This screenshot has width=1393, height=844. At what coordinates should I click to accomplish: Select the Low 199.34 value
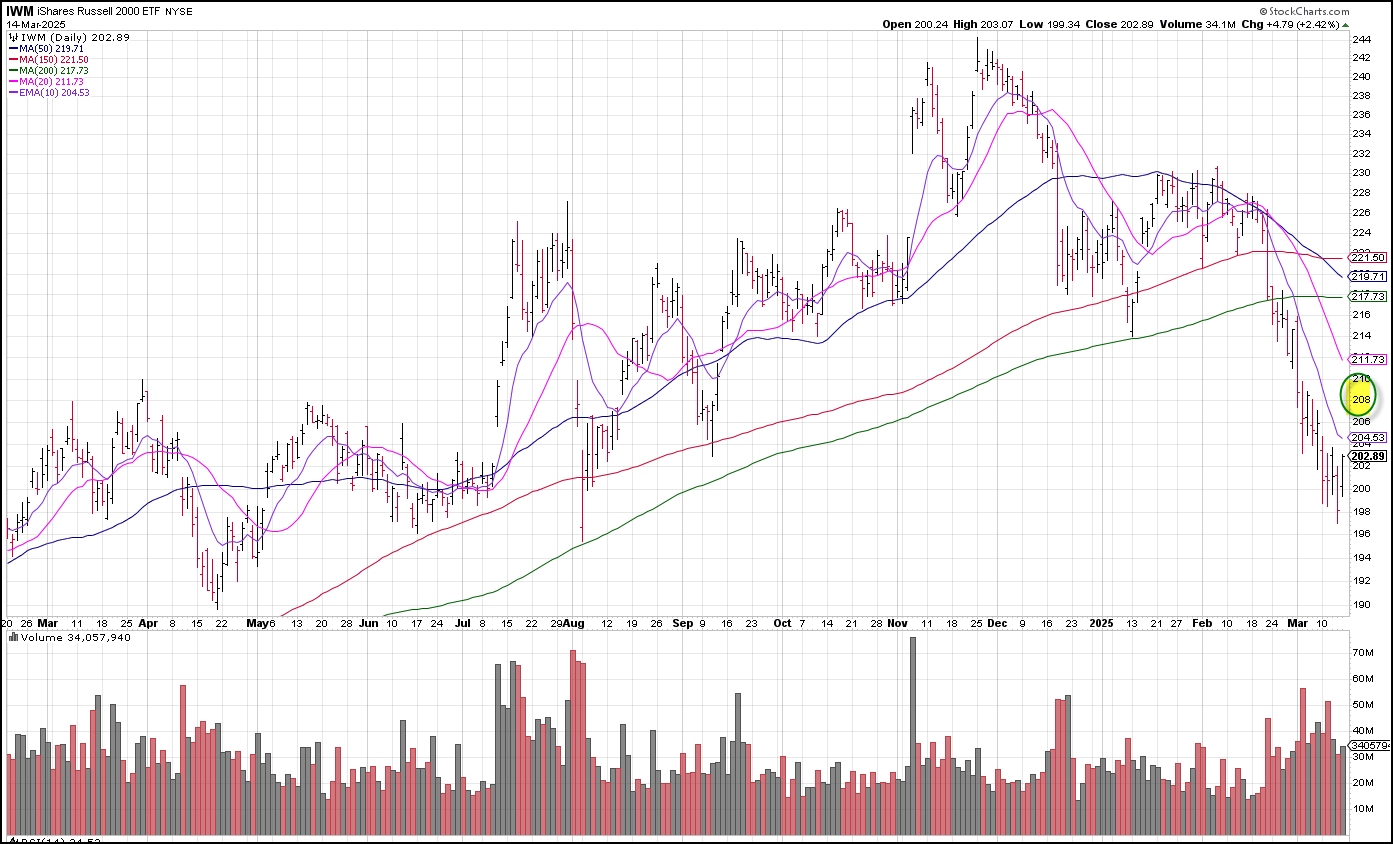(x=1050, y=24)
